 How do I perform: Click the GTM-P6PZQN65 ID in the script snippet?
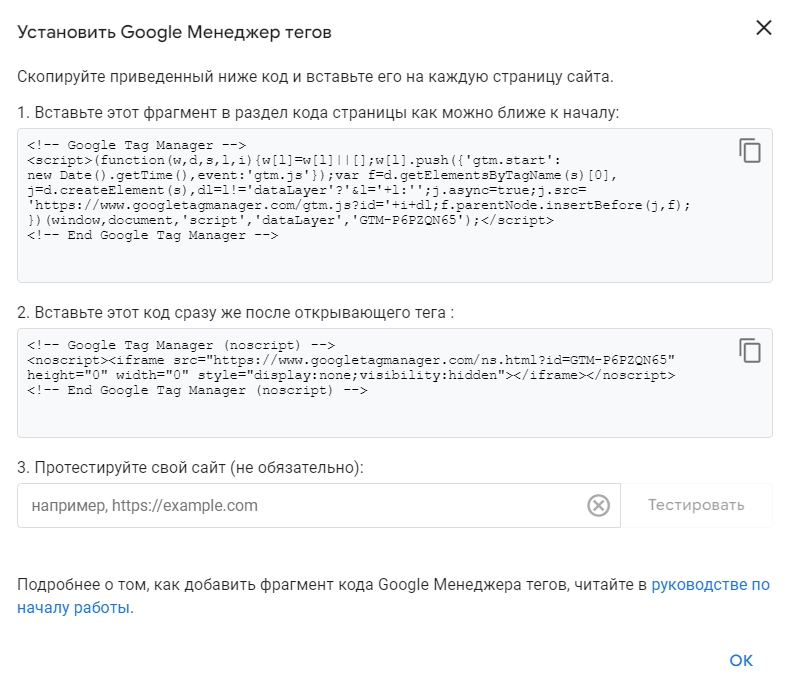pos(407,220)
